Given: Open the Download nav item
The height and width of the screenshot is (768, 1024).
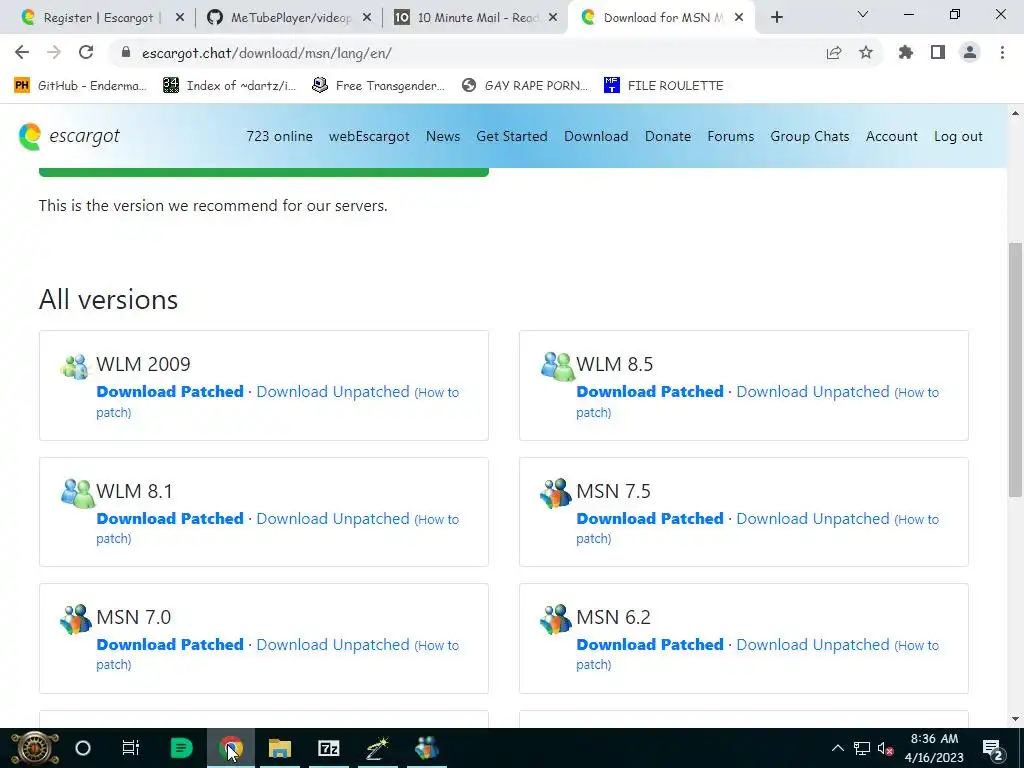Looking at the screenshot, I should tap(596, 136).
